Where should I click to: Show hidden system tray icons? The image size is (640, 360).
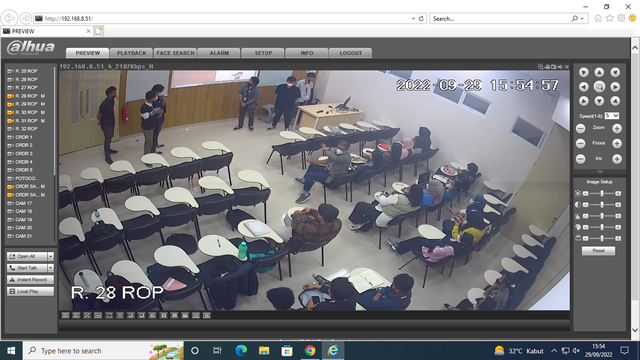pyautogui.click(x=553, y=351)
